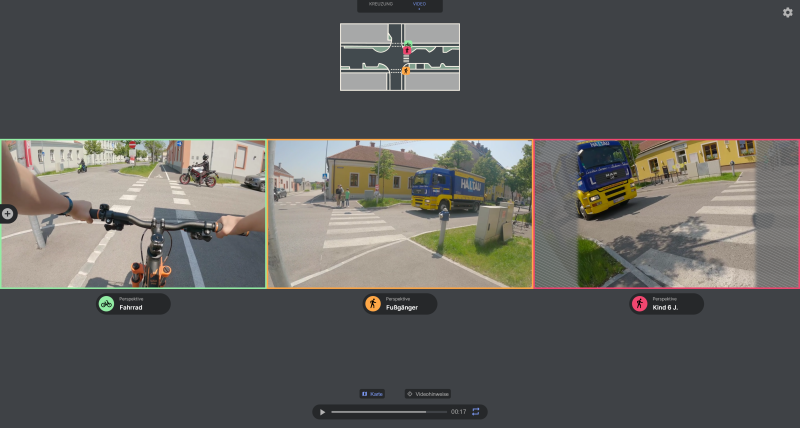Click the Fahrrad bicycle perspective video

[133, 214]
